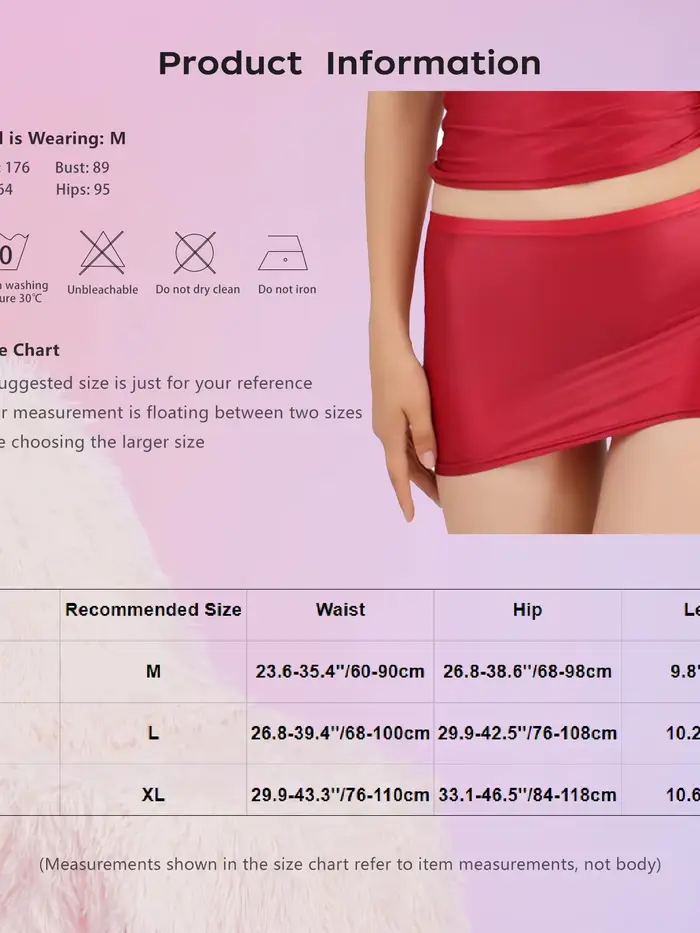Click waist cell '23.6-35.4"/60-90cm'
The width and height of the screenshot is (700, 933).
tap(340, 671)
